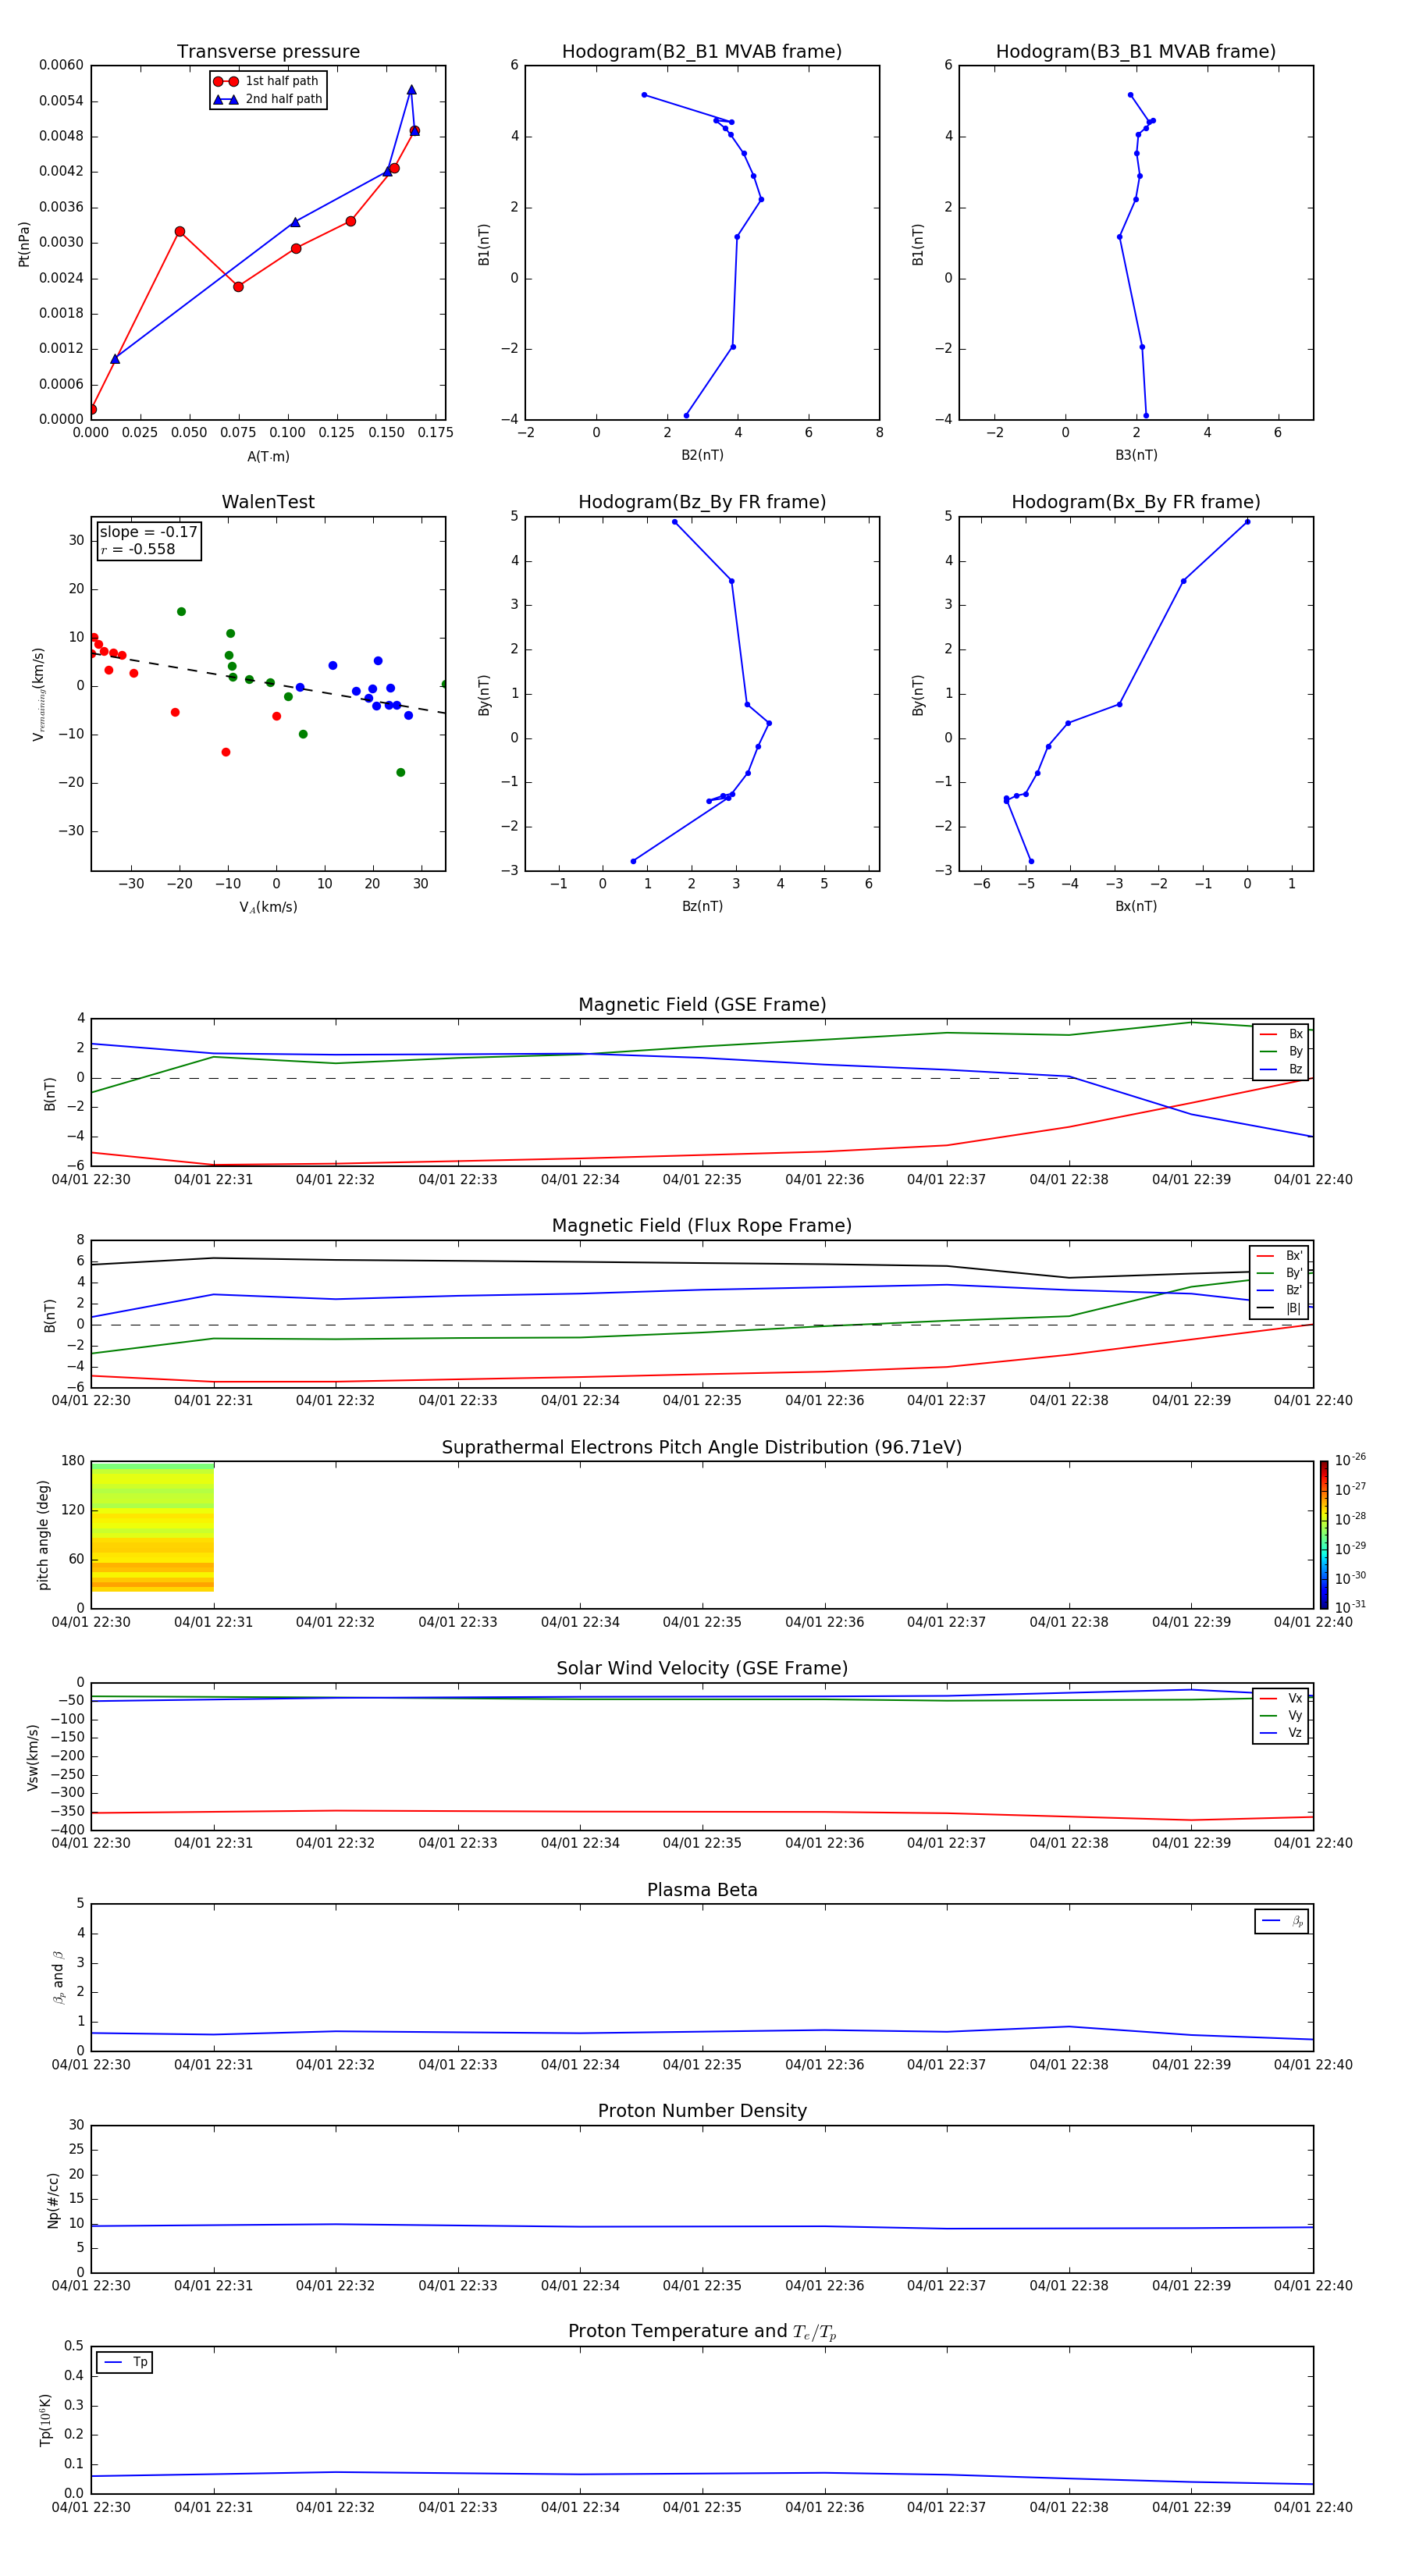Select 'Hodogram(B3_B1 MVAB frame)' title
Screen dimensions: 1405x2576
(x=1136, y=52)
